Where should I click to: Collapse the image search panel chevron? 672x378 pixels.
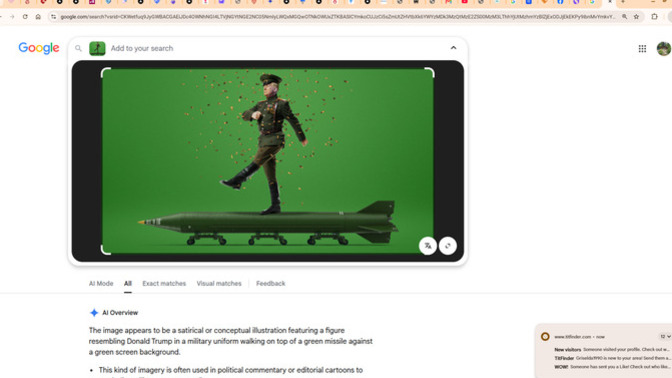453,48
